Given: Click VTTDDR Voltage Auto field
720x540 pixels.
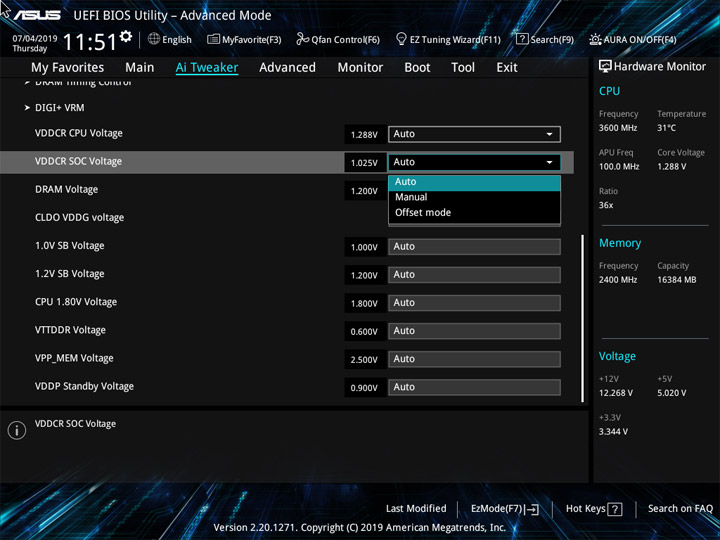Looking at the screenshot, I should [474, 331].
